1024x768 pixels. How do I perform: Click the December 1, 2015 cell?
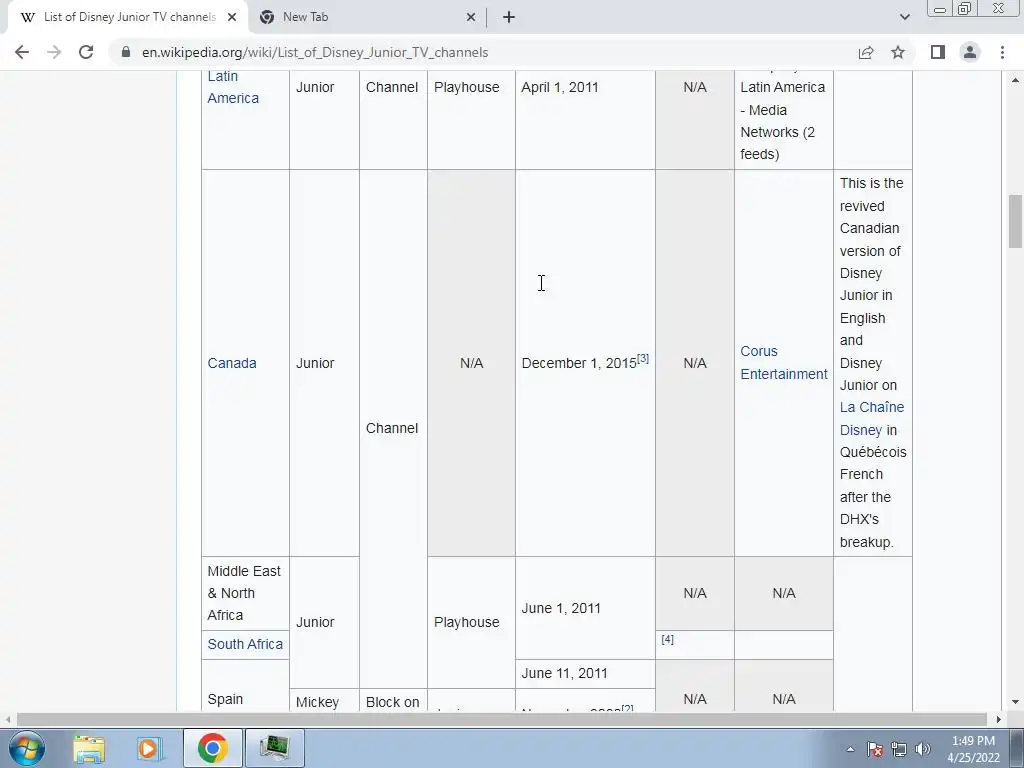point(585,363)
